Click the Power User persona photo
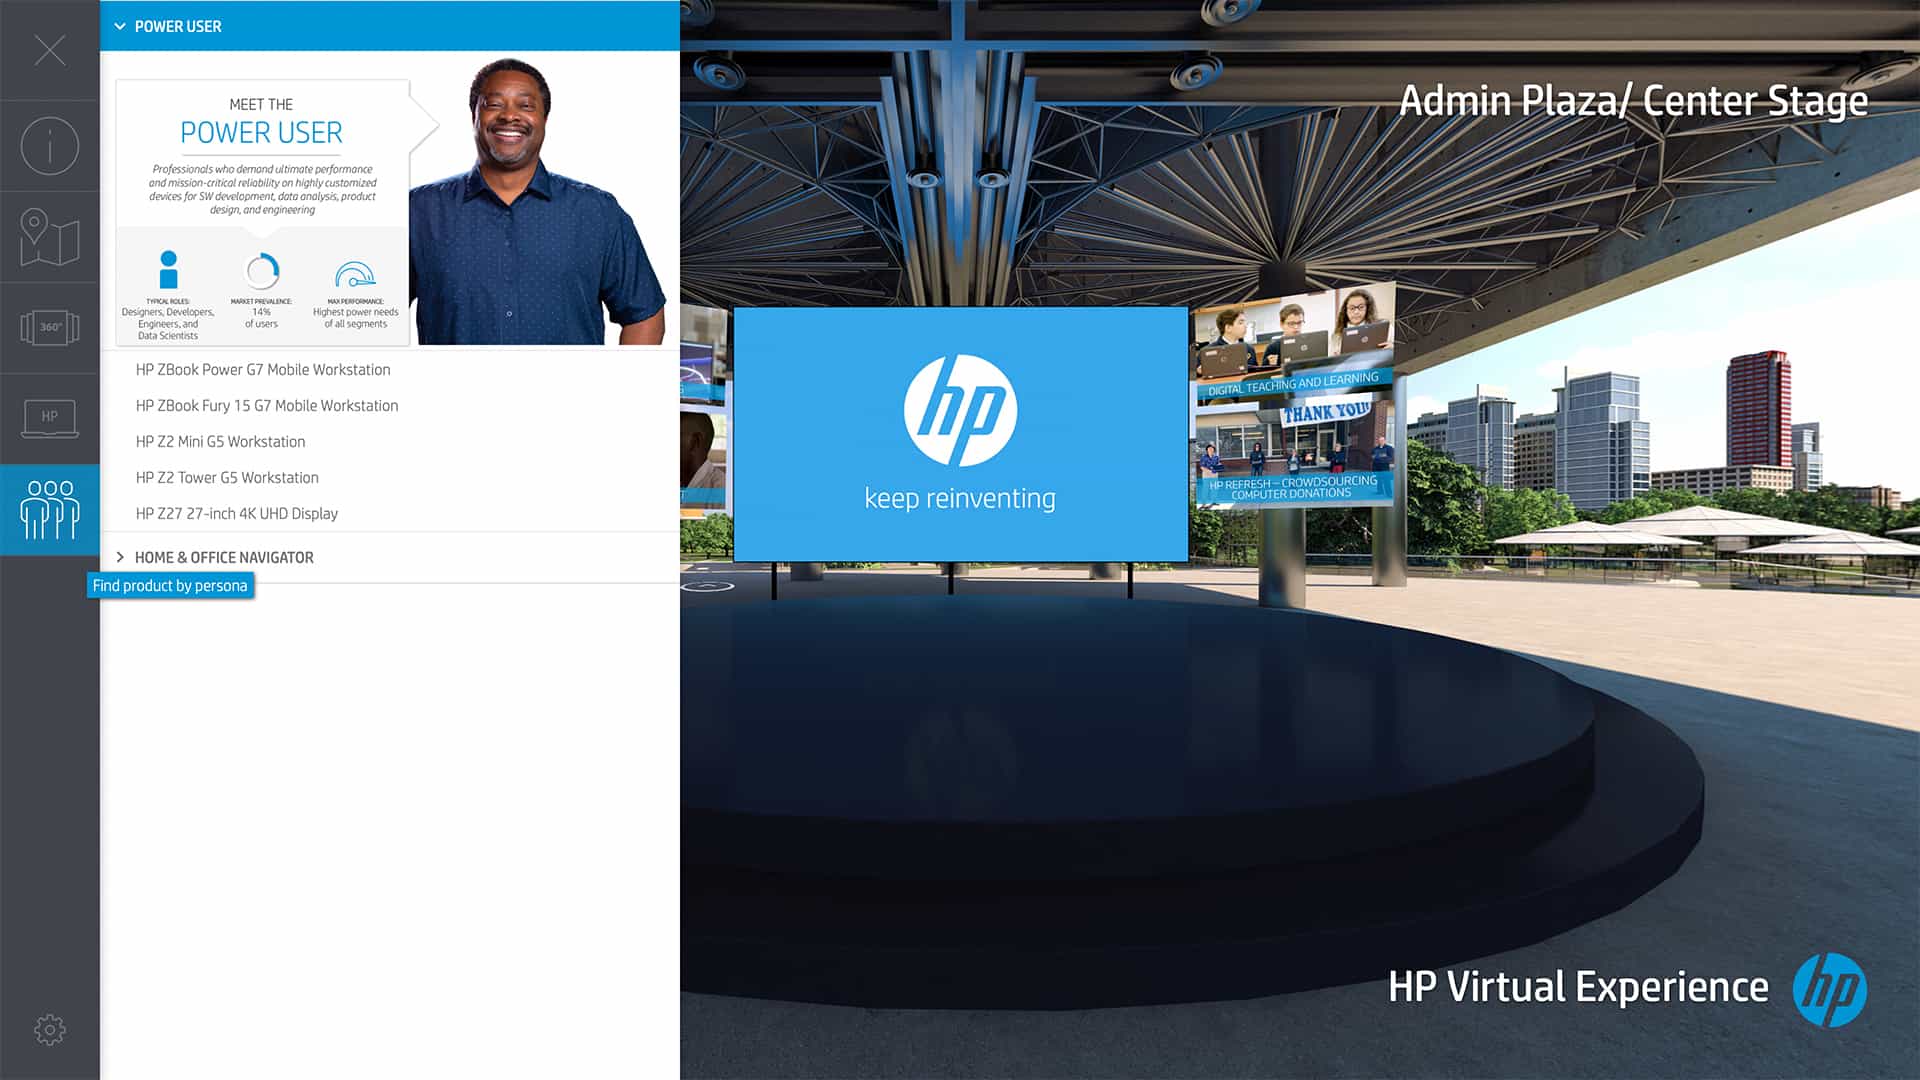The image size is (1920, 1080). point(538,200)
